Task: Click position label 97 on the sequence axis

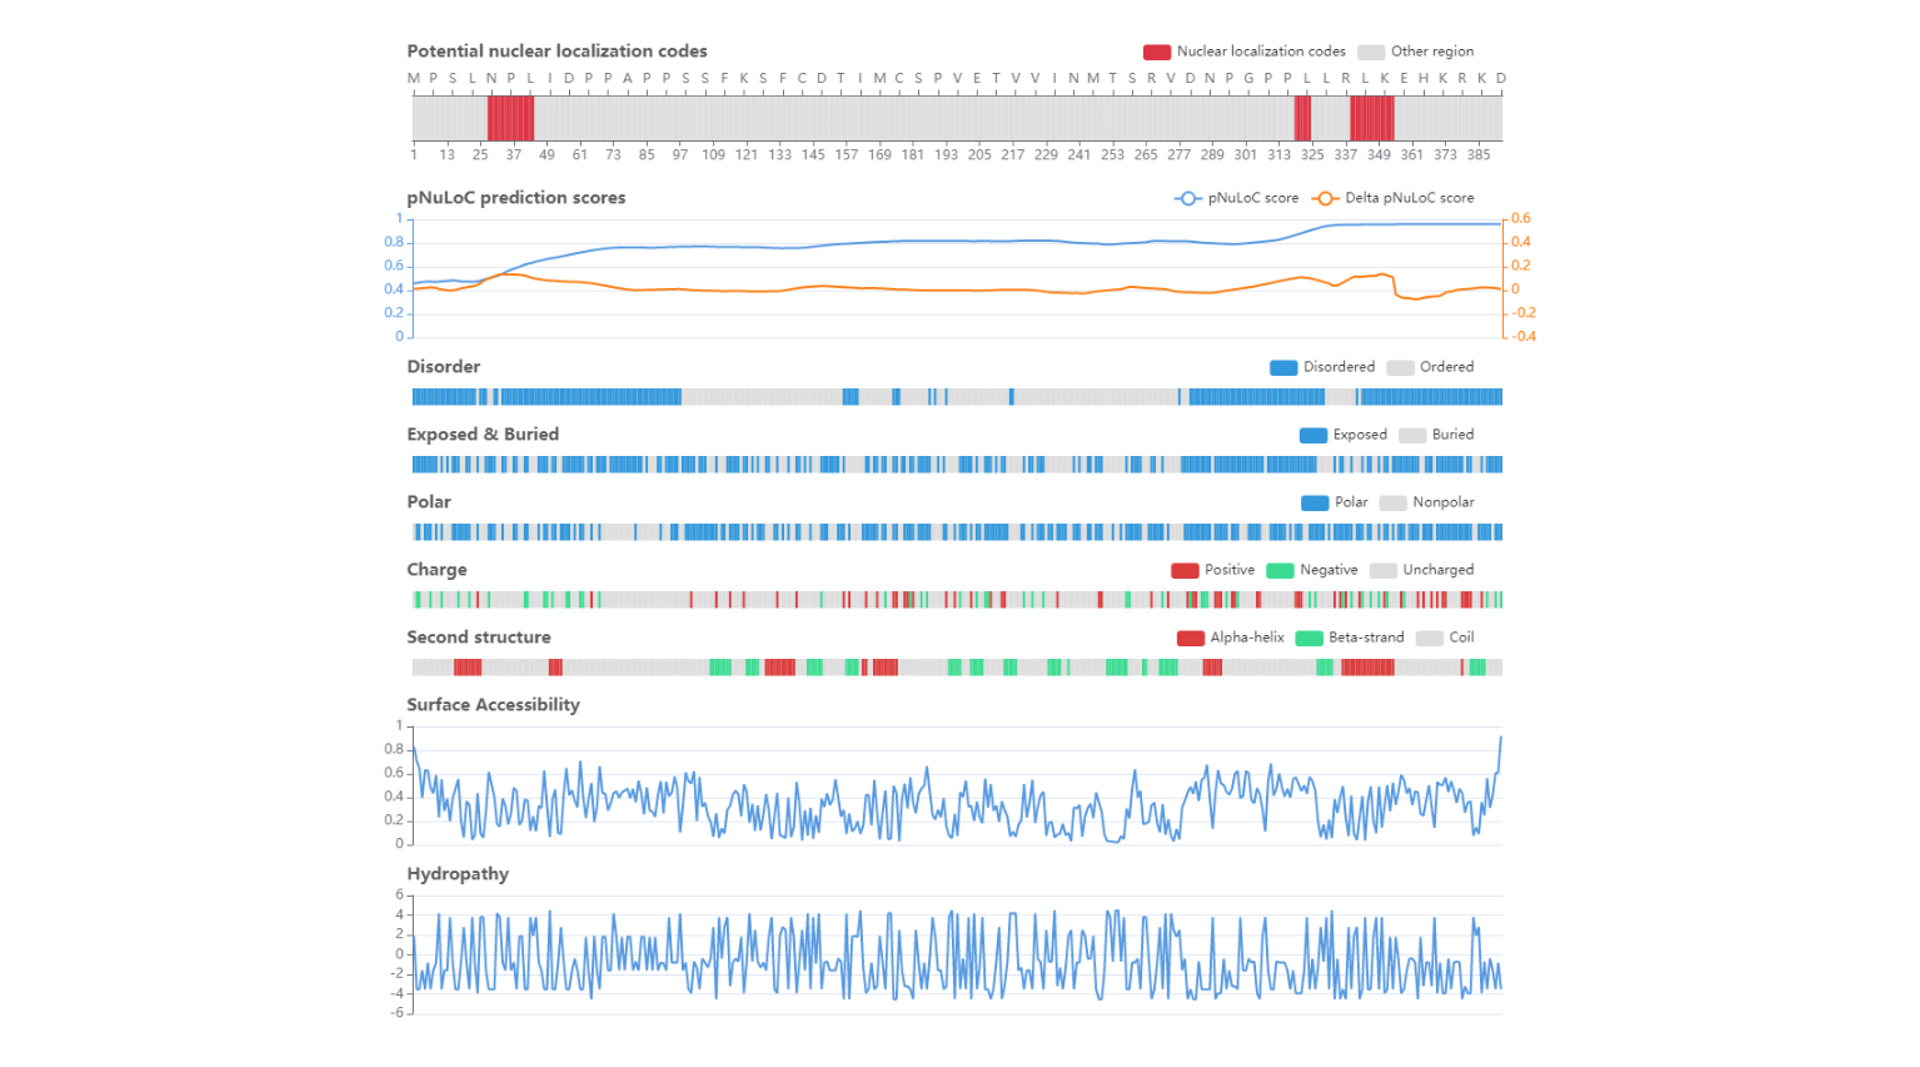Action: [x=680, y=155]
